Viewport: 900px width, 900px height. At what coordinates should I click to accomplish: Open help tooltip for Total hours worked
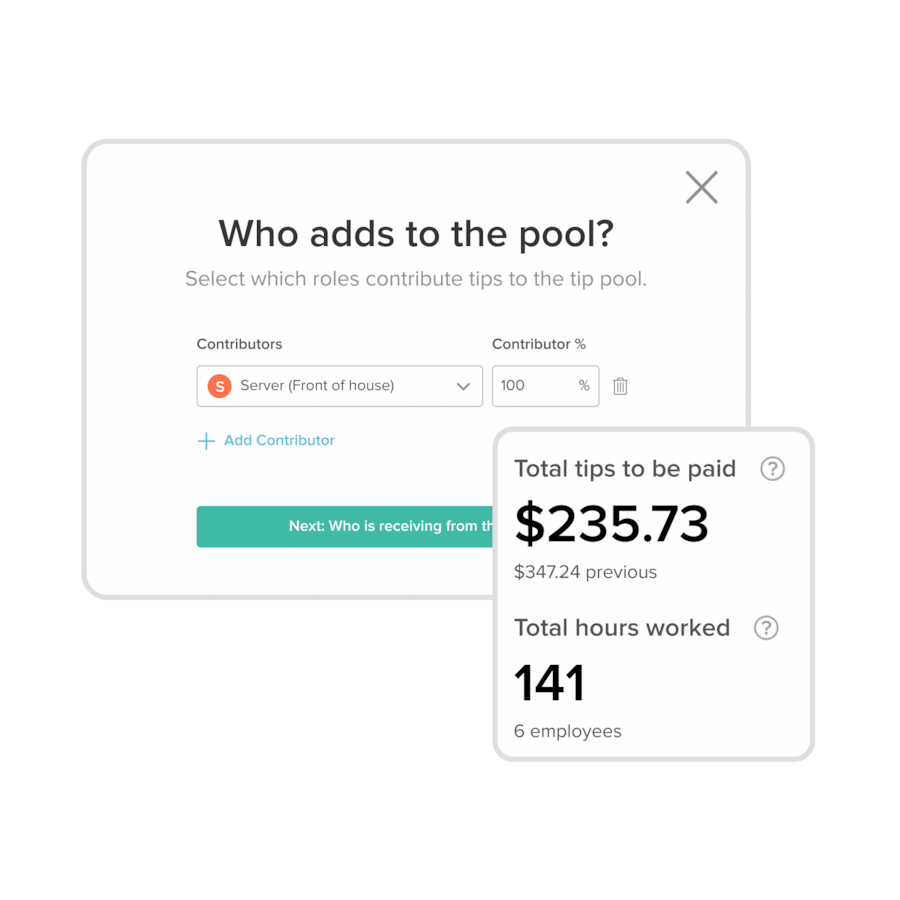(x=766, y=628)
